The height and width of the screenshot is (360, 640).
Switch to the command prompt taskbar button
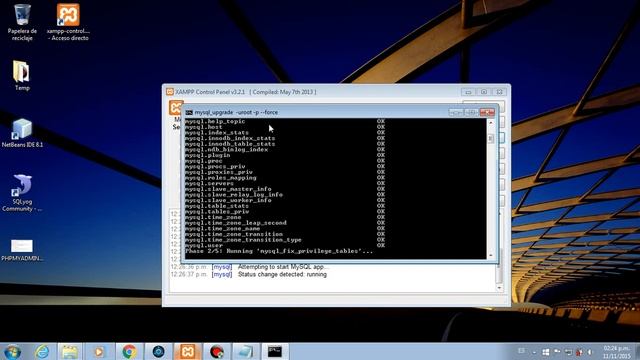275,351
